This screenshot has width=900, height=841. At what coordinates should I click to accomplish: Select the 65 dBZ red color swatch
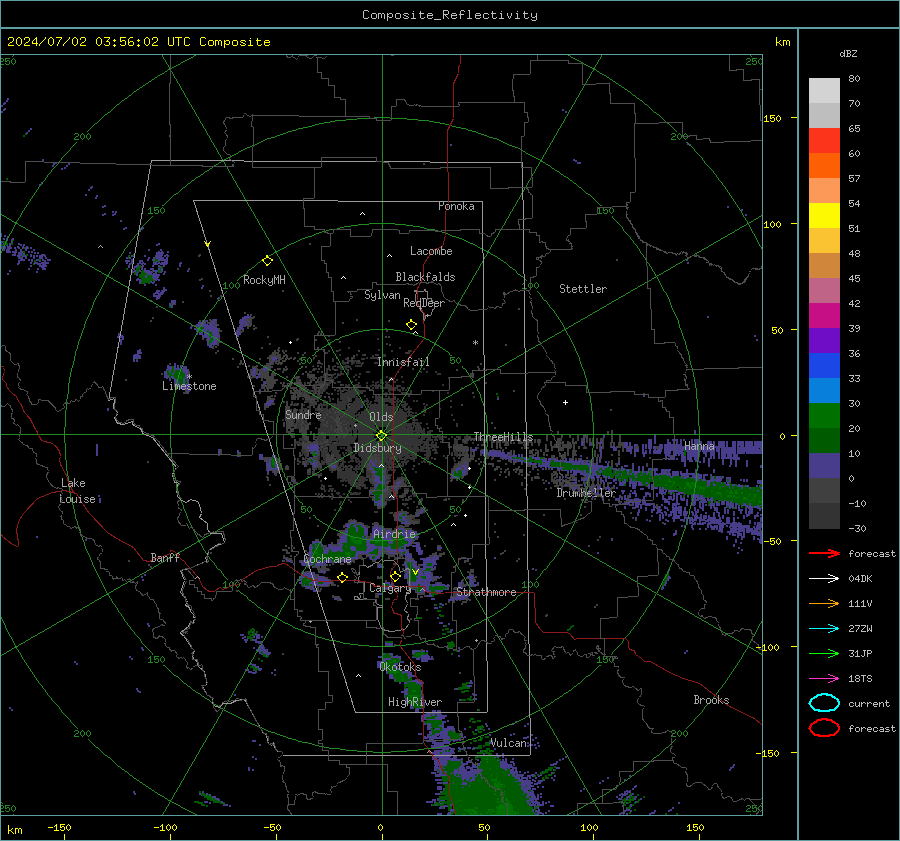(x=824, y=140)
